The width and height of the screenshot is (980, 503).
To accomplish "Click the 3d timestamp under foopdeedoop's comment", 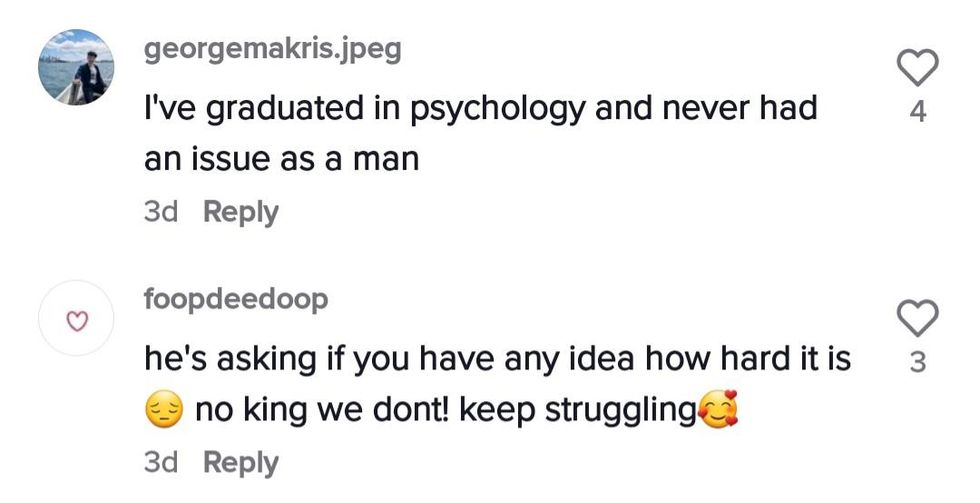I will pyautogui.click(x=161, y=463).
